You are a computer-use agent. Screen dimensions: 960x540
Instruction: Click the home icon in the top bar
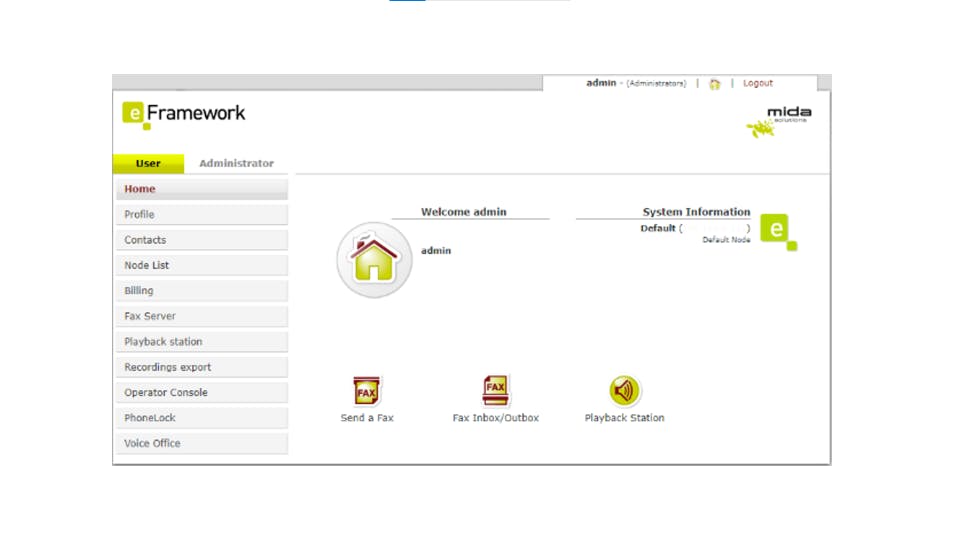tap(714, 84)
